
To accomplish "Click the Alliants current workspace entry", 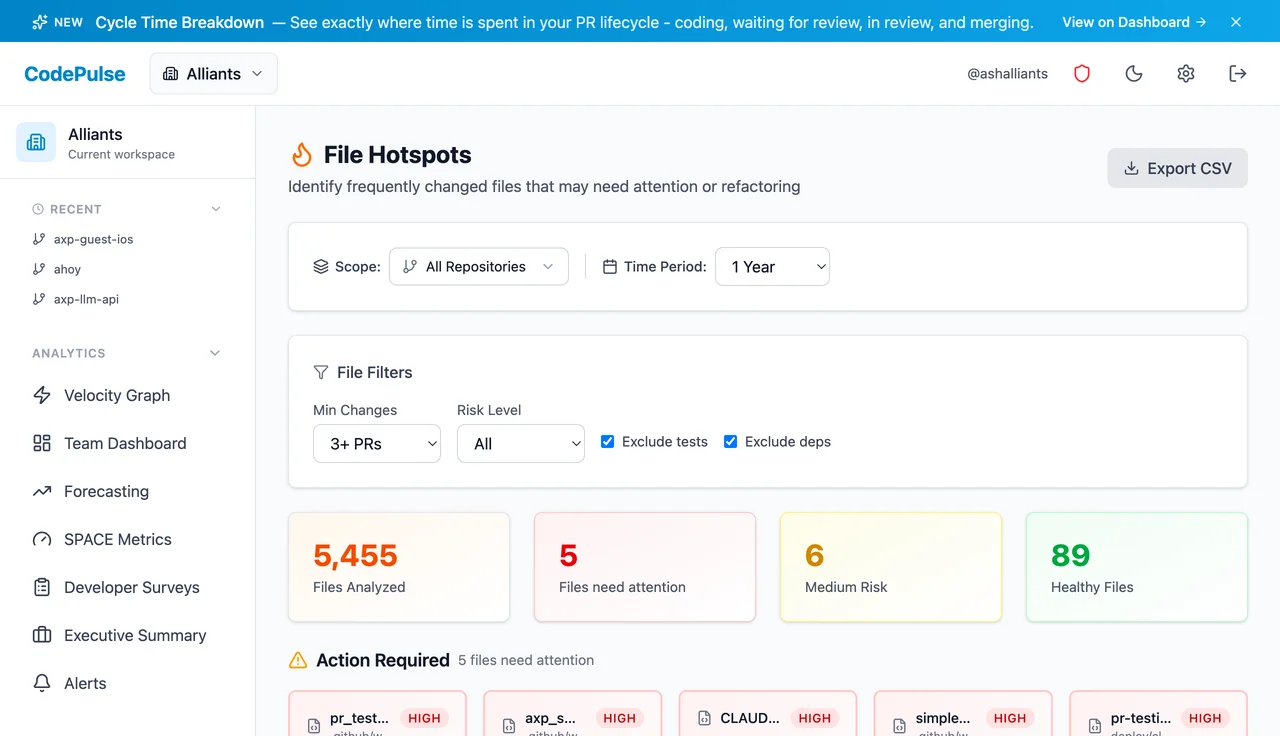I will point(128,142).
